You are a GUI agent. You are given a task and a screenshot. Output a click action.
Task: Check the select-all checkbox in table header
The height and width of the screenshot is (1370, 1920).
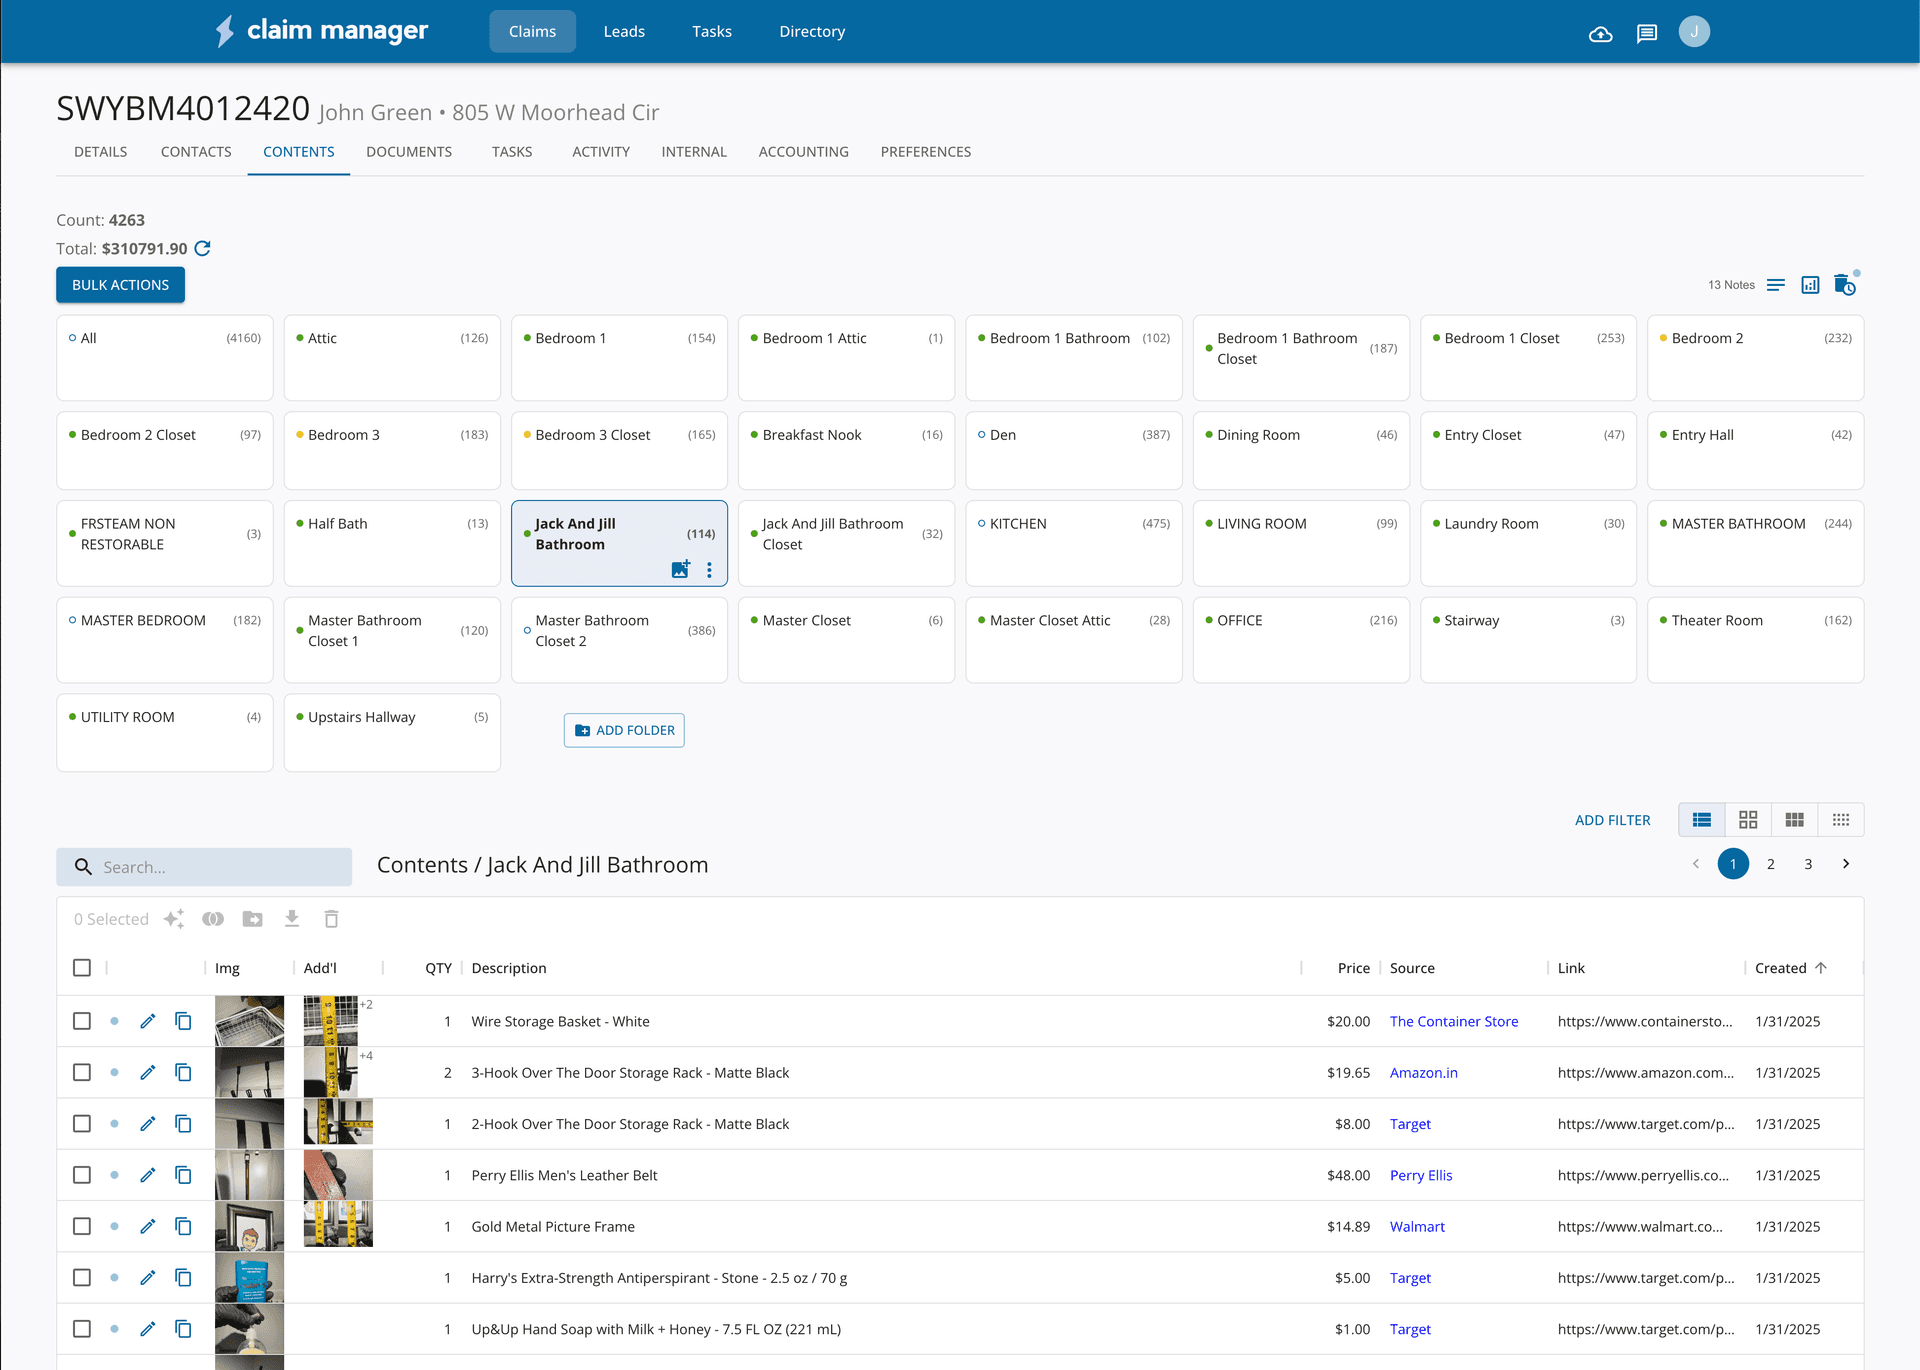(x=82, y=968)
